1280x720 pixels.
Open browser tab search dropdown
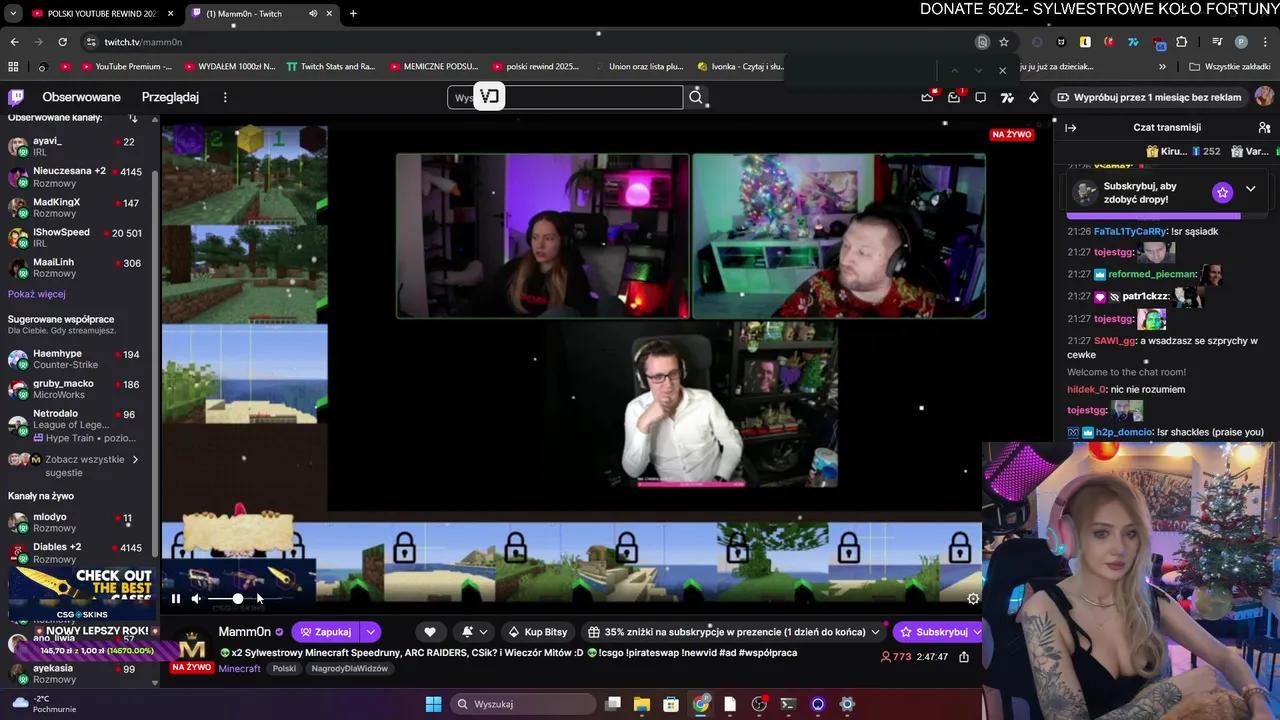pyautogui.click(x=13, y=13)
